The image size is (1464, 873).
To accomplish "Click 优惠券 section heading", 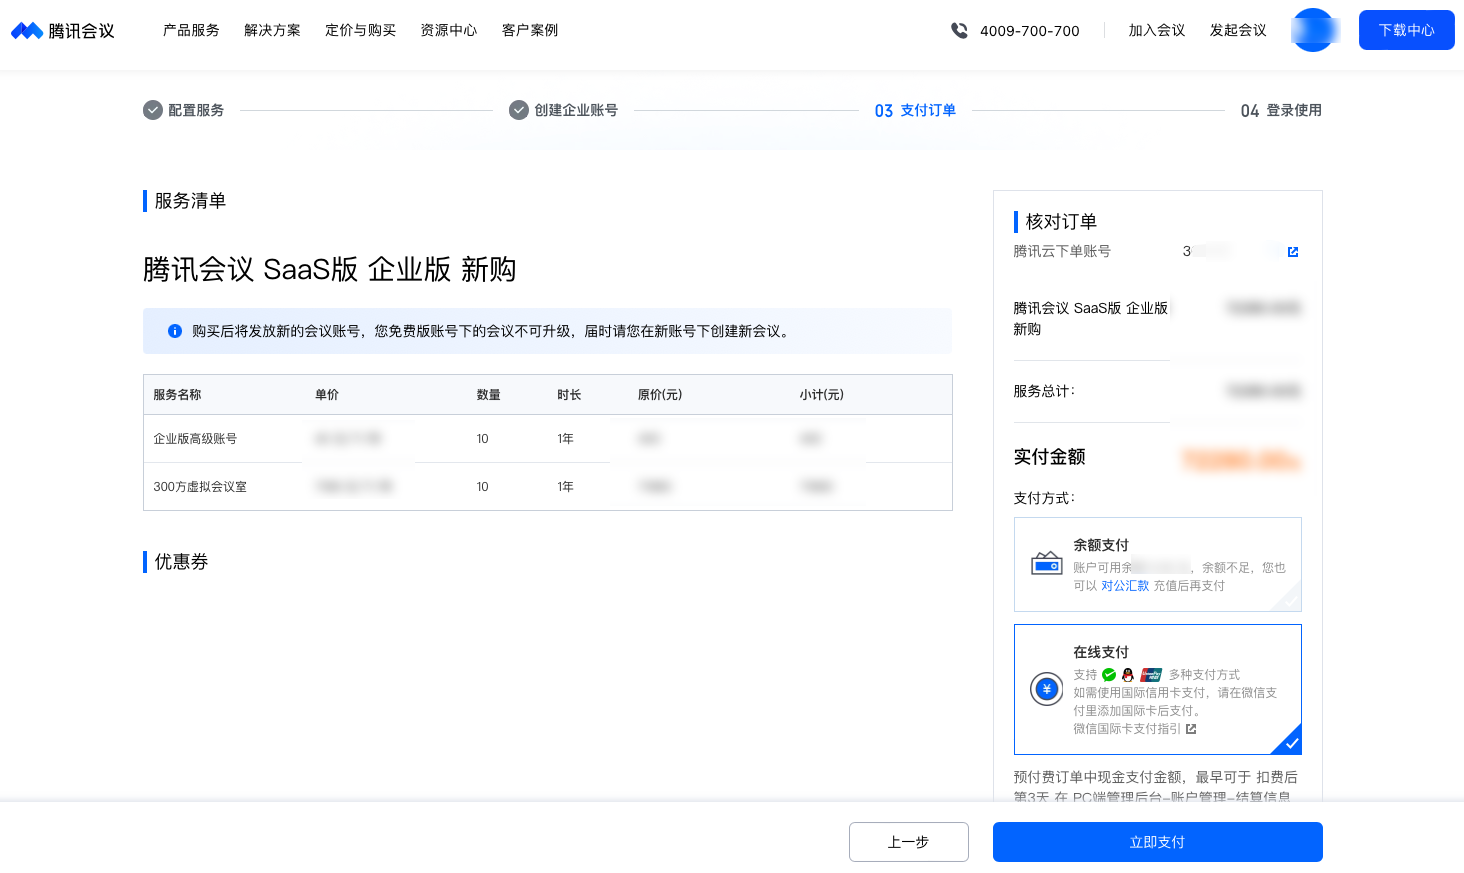I will coord(181,562).
